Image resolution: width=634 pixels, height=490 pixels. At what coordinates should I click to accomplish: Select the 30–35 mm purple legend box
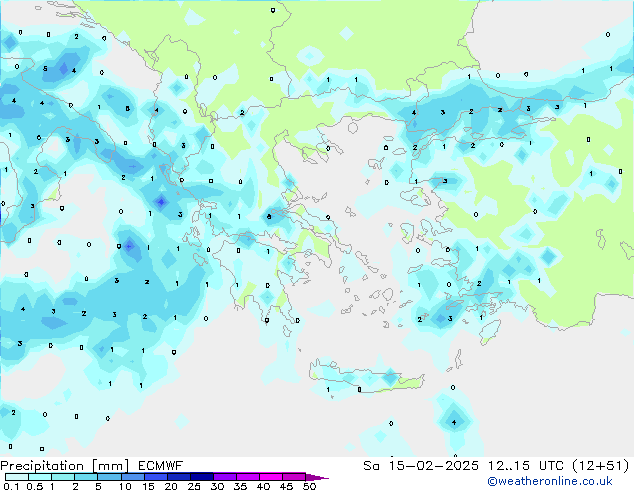click(x=225, y=477)
